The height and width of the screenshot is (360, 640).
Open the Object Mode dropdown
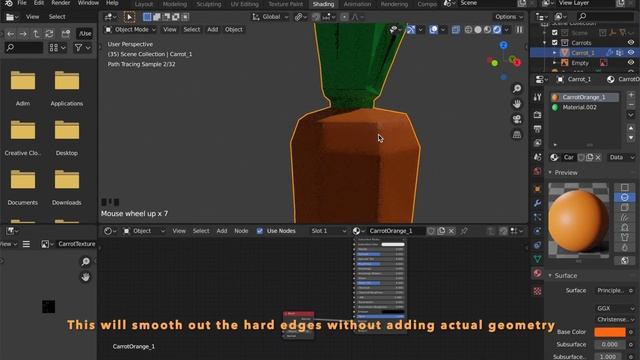pos(131,29)
